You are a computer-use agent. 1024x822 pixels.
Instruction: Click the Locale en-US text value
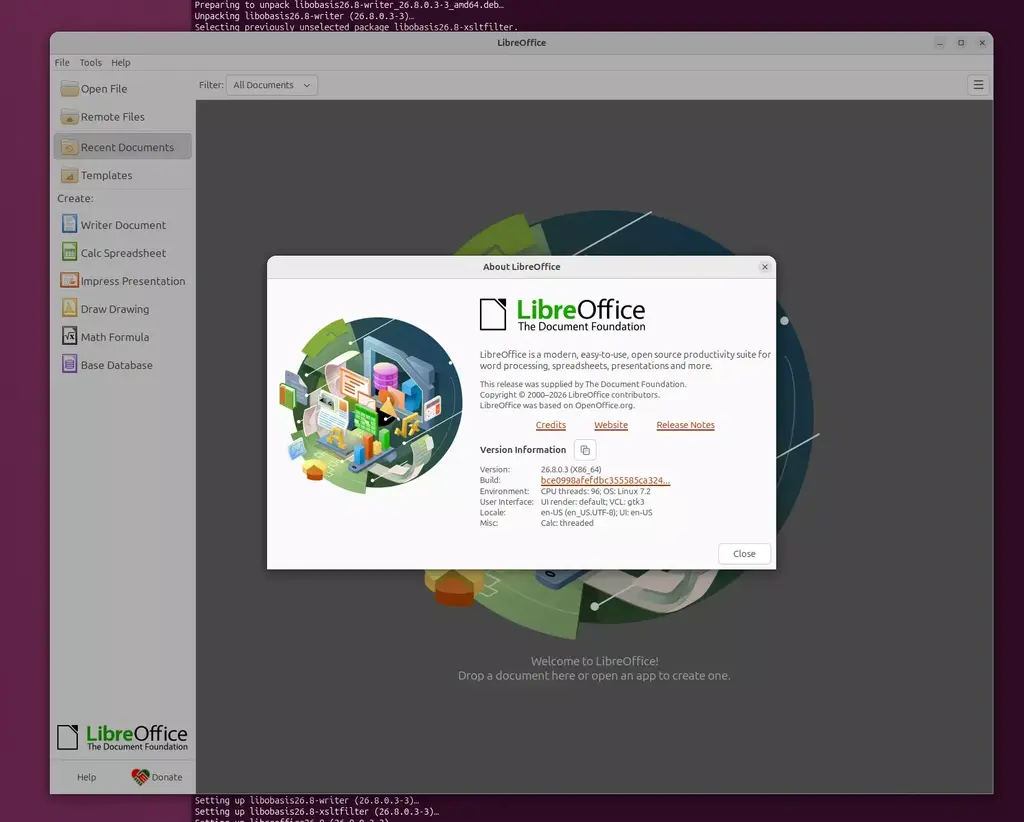[x=596, y=513]
